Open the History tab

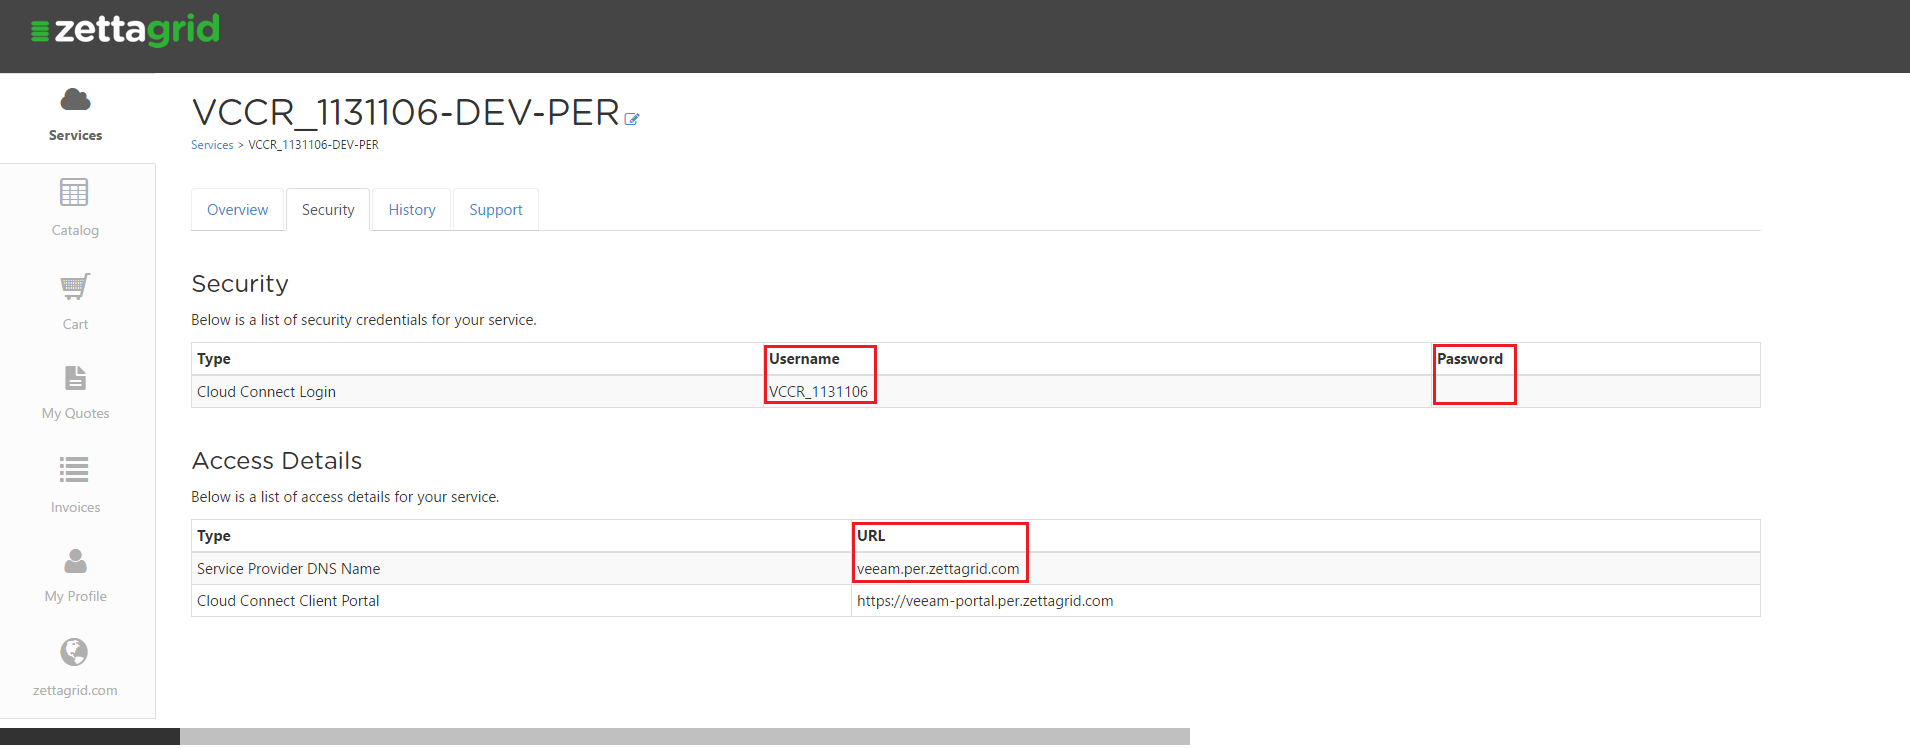click(x=412, y=210)
